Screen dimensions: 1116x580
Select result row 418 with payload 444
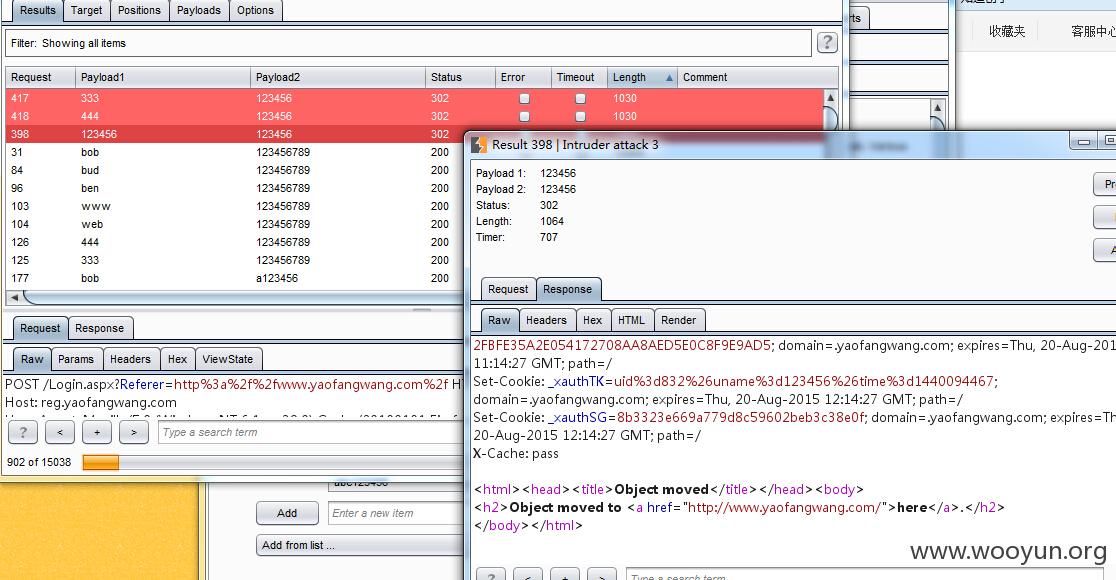click(x=414, y=116)
